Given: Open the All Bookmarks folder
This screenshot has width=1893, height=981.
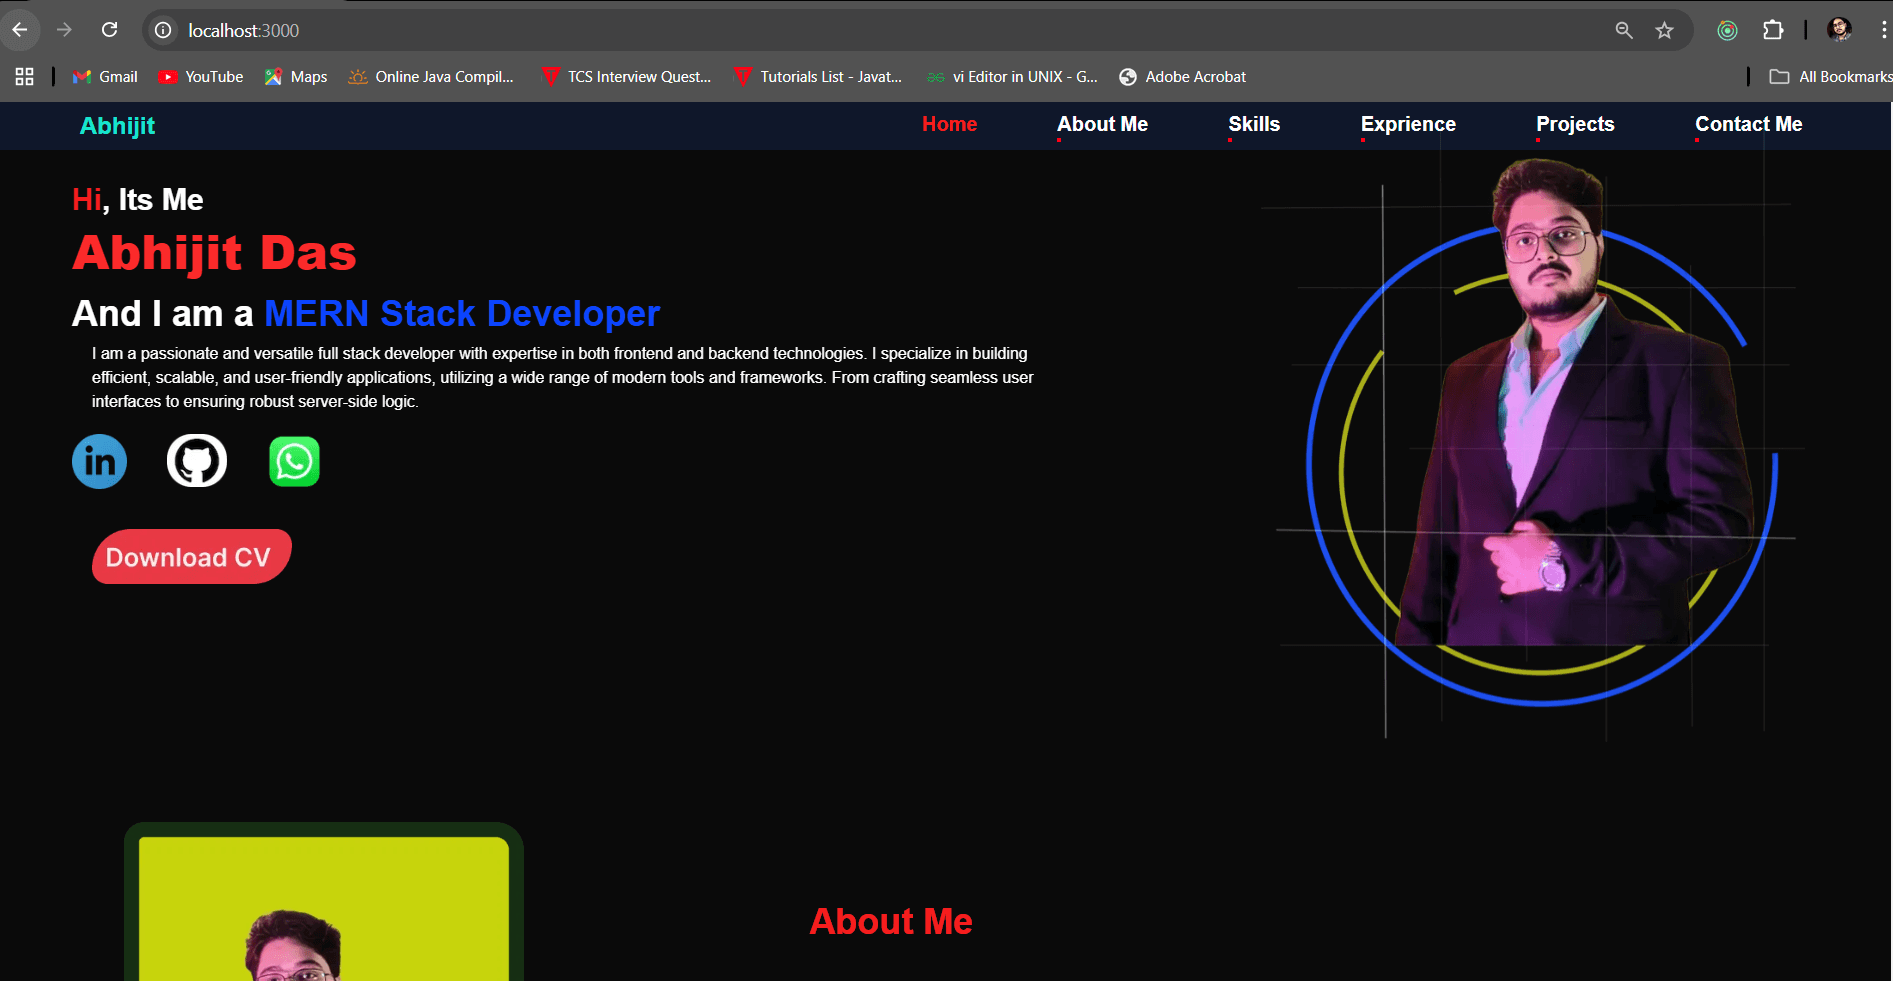Looking at the screenshot, I should tap(1830, 77).
